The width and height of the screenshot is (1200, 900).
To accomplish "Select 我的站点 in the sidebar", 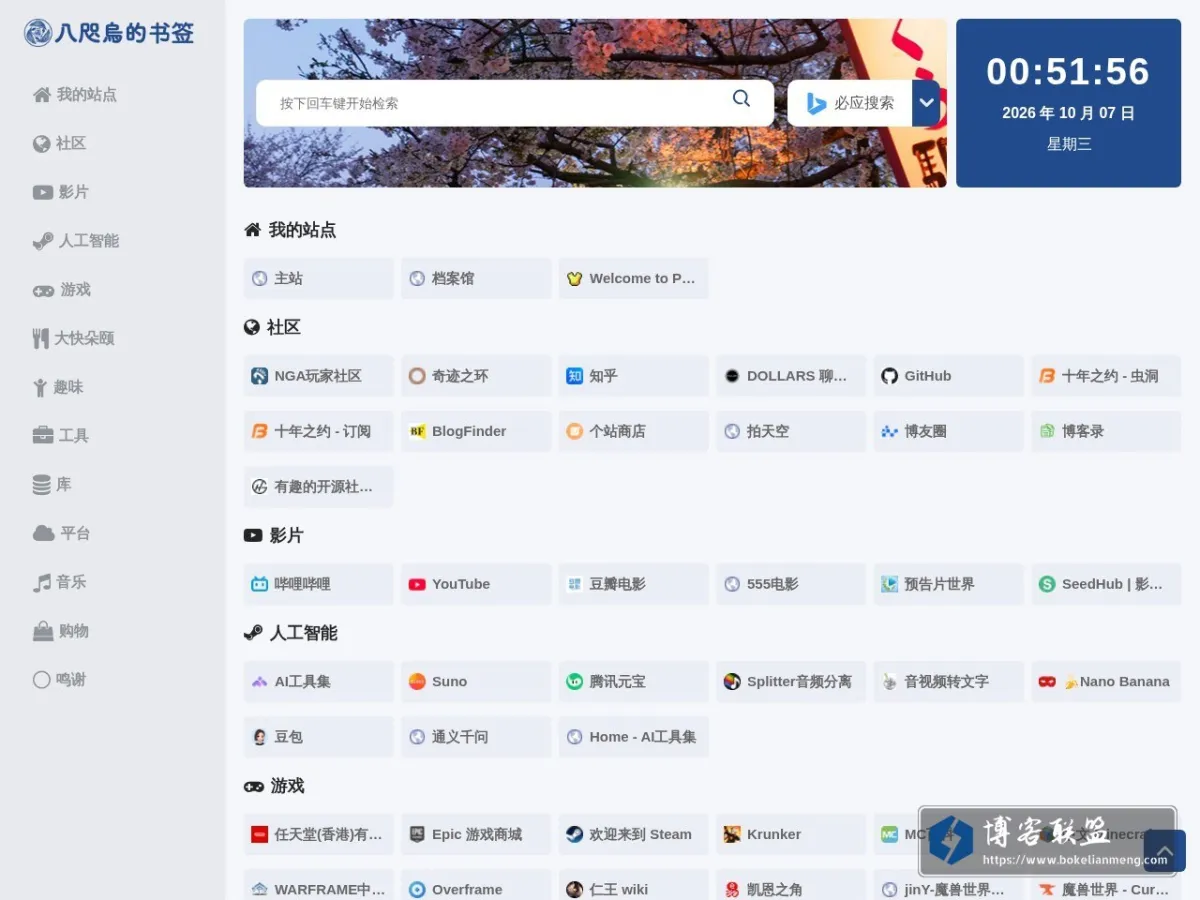I will tap(75, 95).
